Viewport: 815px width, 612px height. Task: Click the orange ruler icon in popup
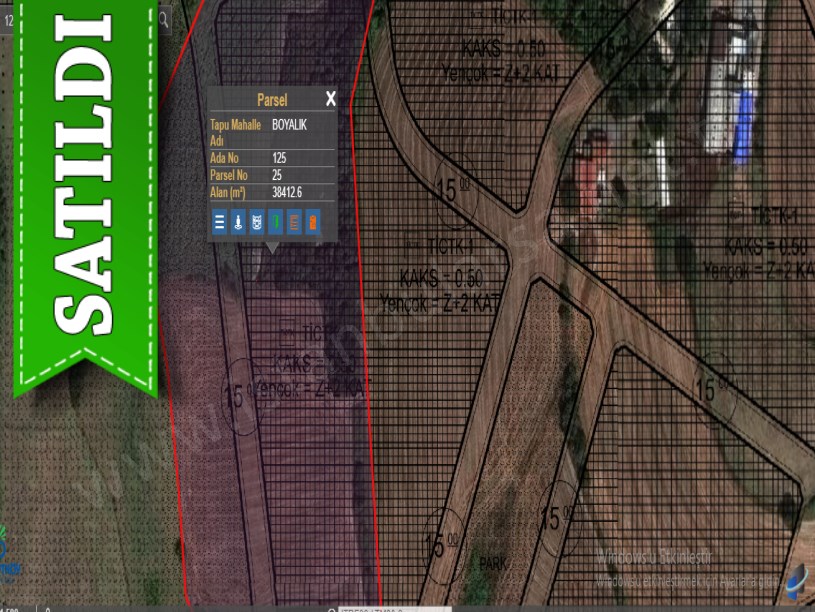(x=294, y=222)
